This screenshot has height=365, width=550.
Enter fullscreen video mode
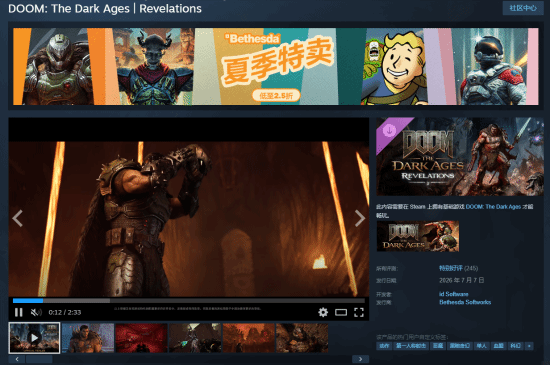tap(359, 312)
